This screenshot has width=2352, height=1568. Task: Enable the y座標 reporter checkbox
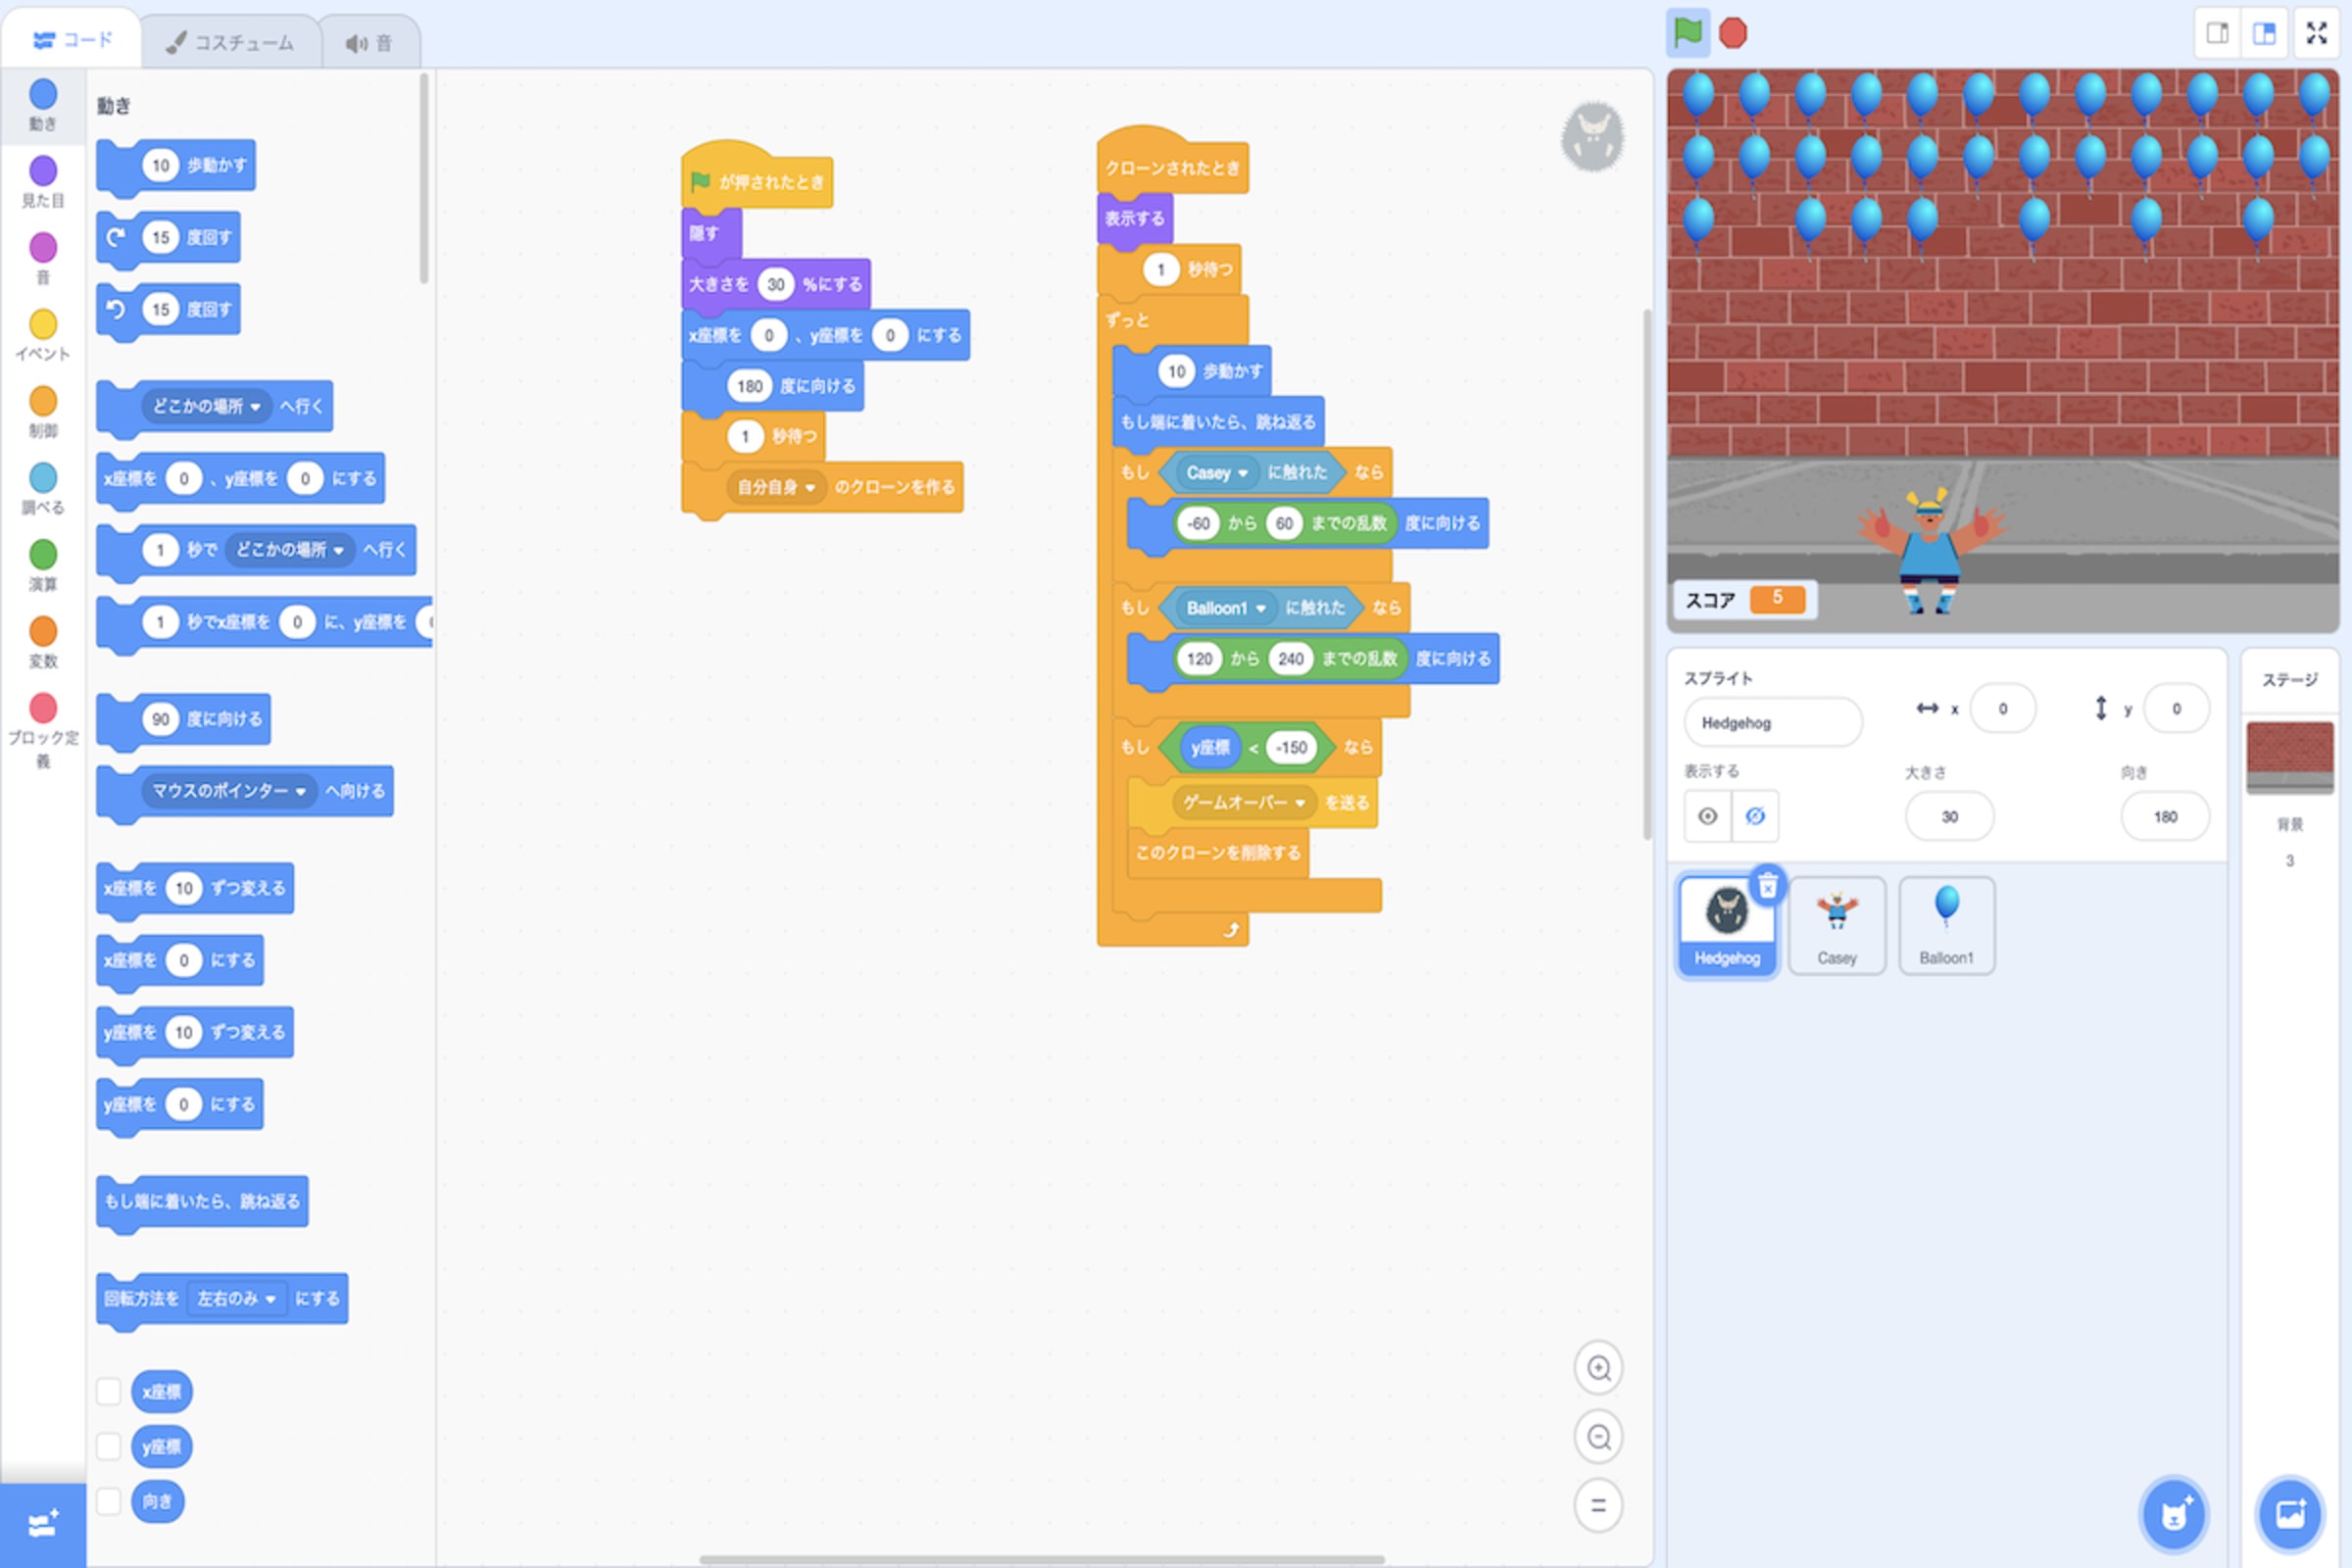coord(108,1446)
